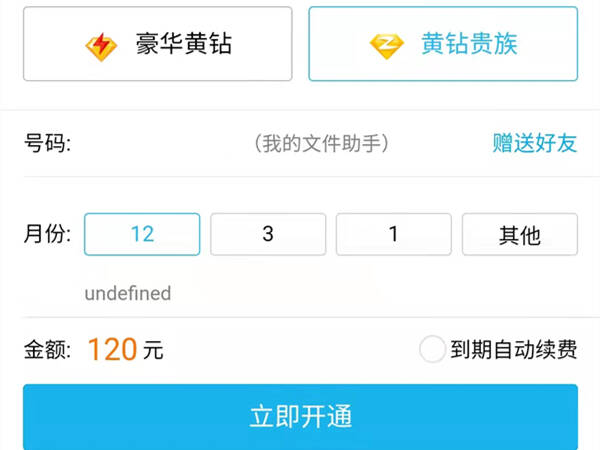The image size is (600, 450).
Task: Click the yellow Z diamond icon
Action: (x=387, y=46)
